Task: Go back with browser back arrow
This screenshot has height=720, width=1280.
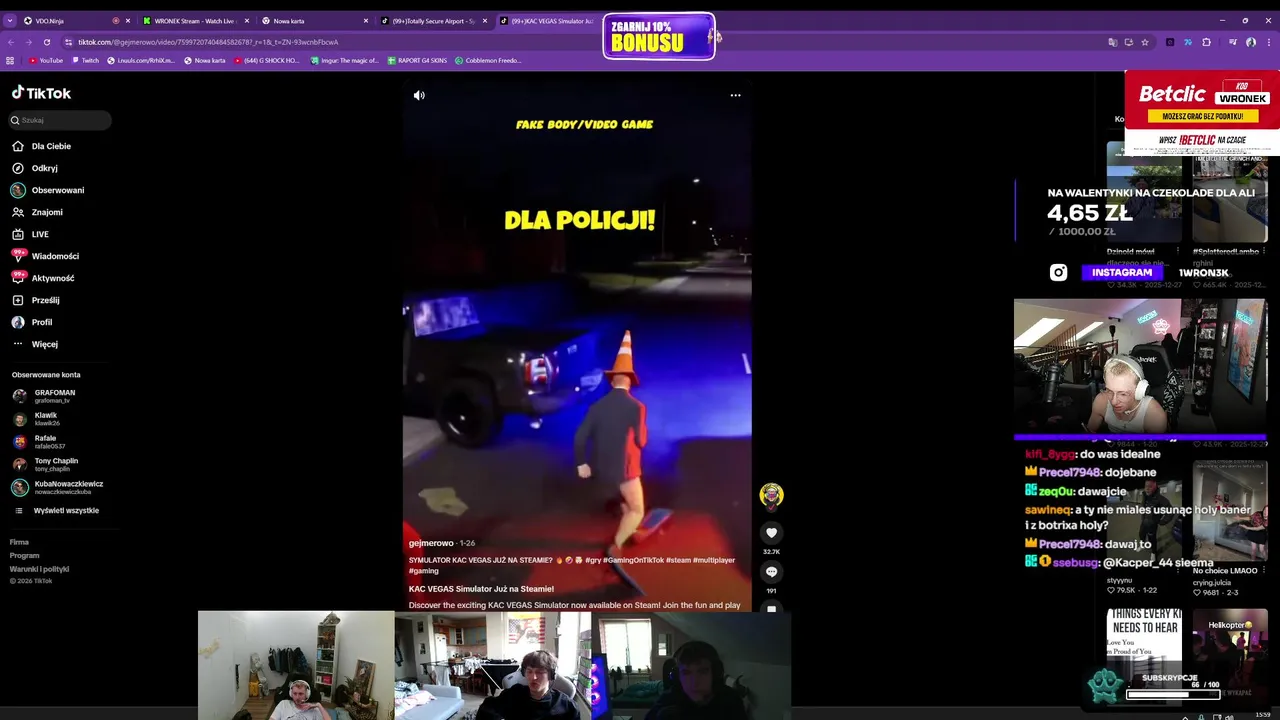Action: 11,42
